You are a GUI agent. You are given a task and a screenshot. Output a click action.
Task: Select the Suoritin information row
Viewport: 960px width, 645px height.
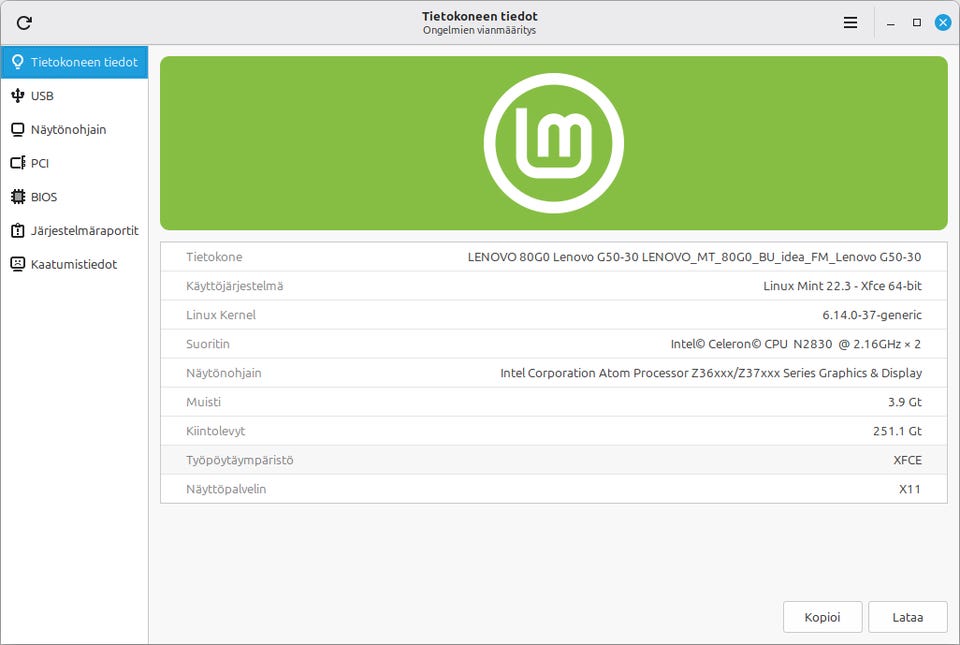553,344
